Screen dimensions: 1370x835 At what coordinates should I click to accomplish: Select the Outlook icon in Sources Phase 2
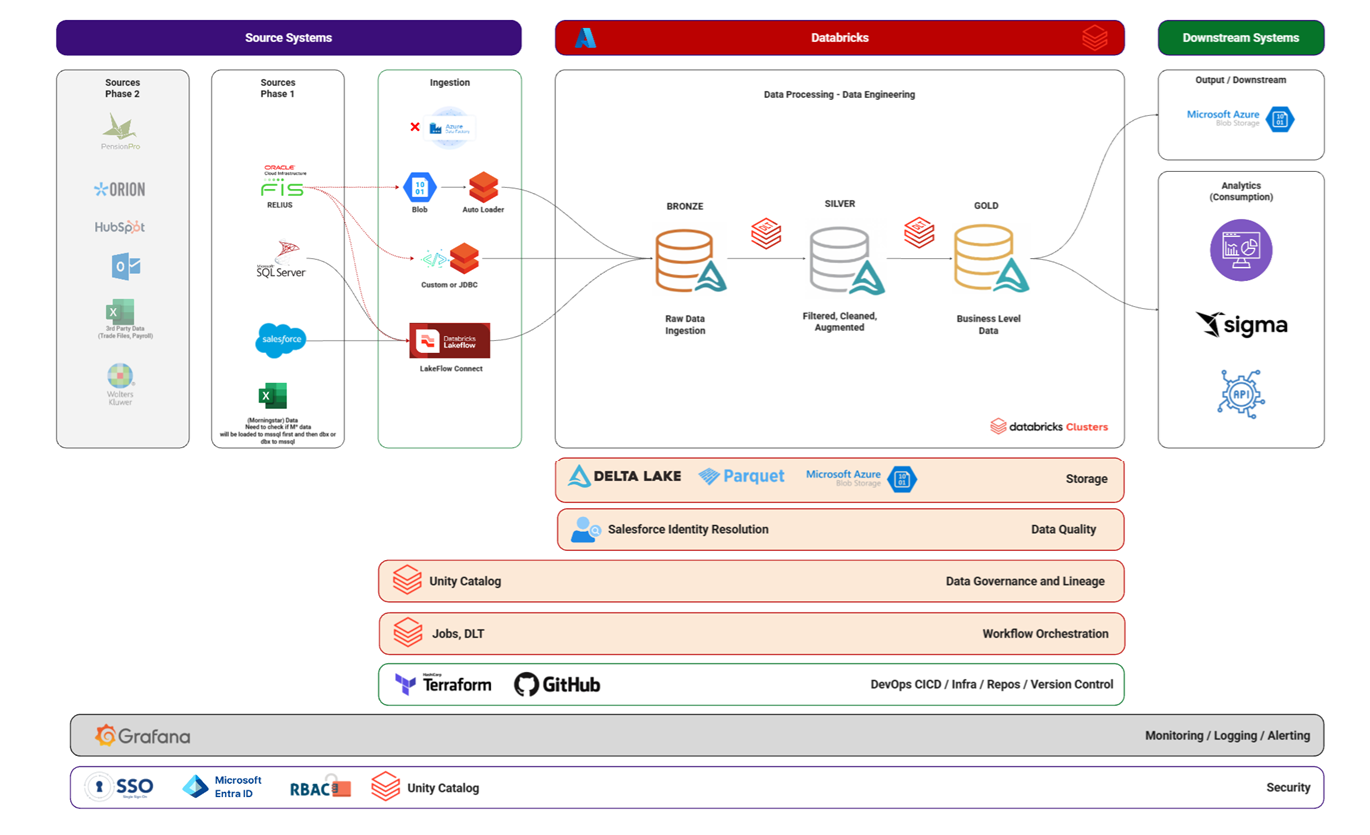(x=126, y=266)
